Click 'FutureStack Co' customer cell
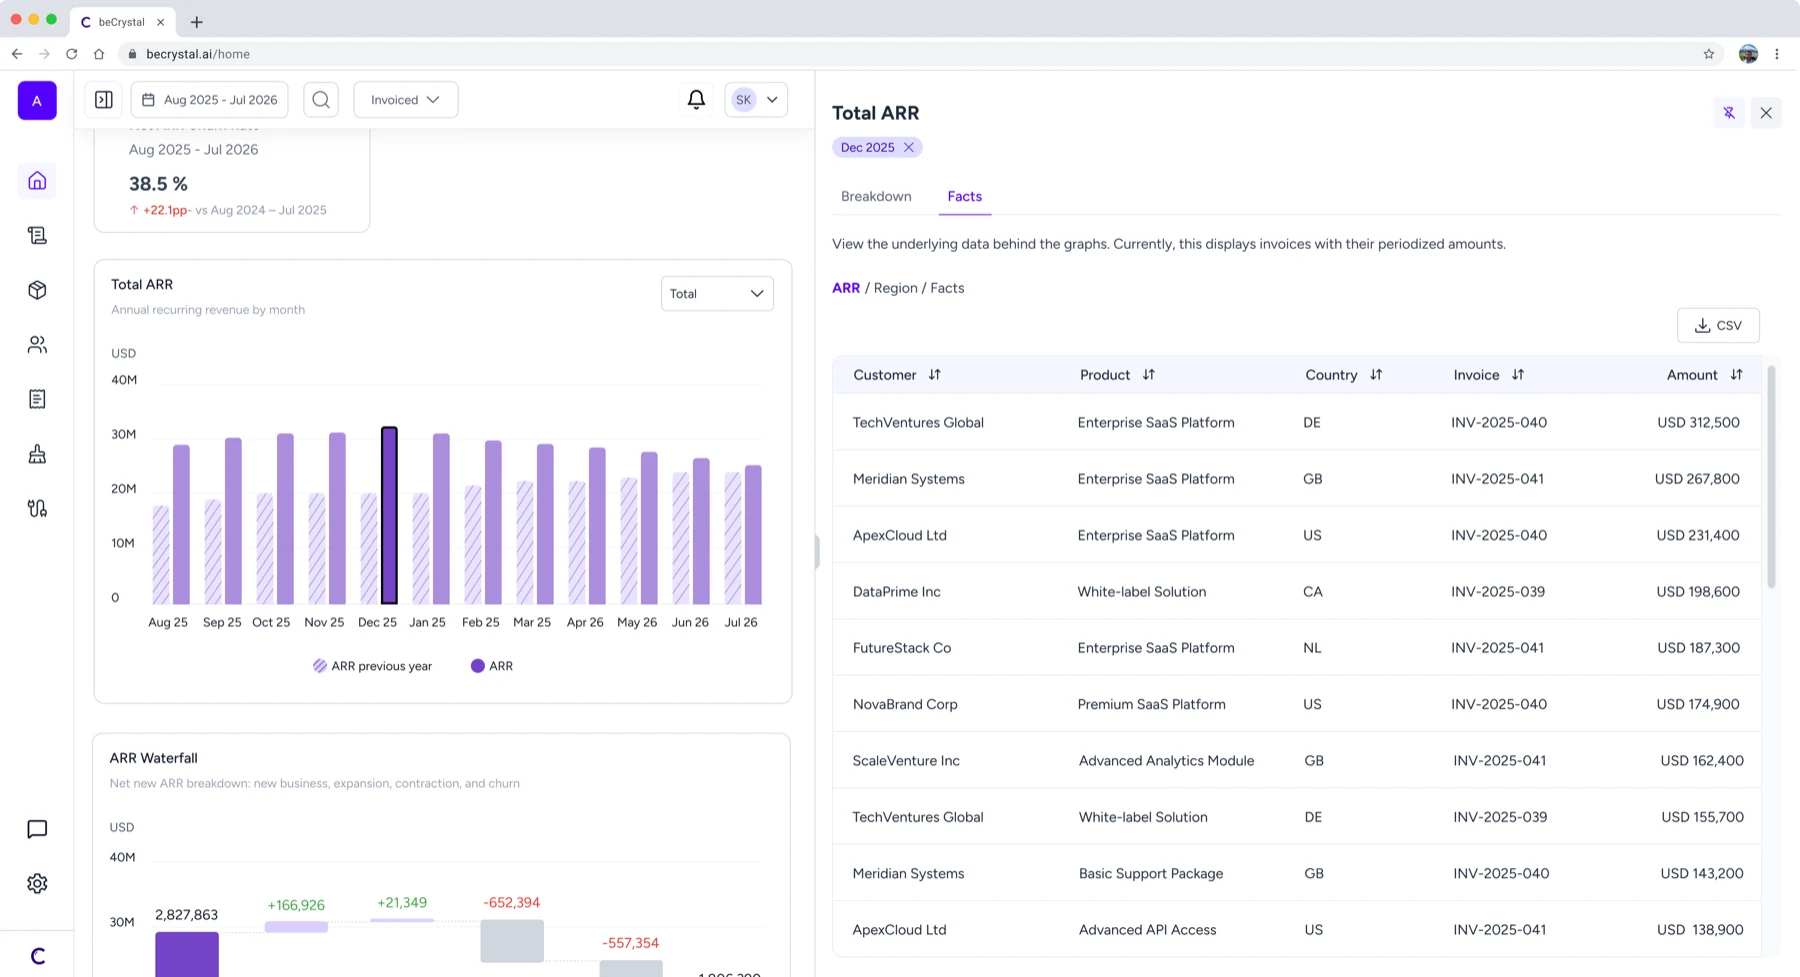The height and width of the screenshot is (977, 1800). pyautogui.click(x=901, y=648)
